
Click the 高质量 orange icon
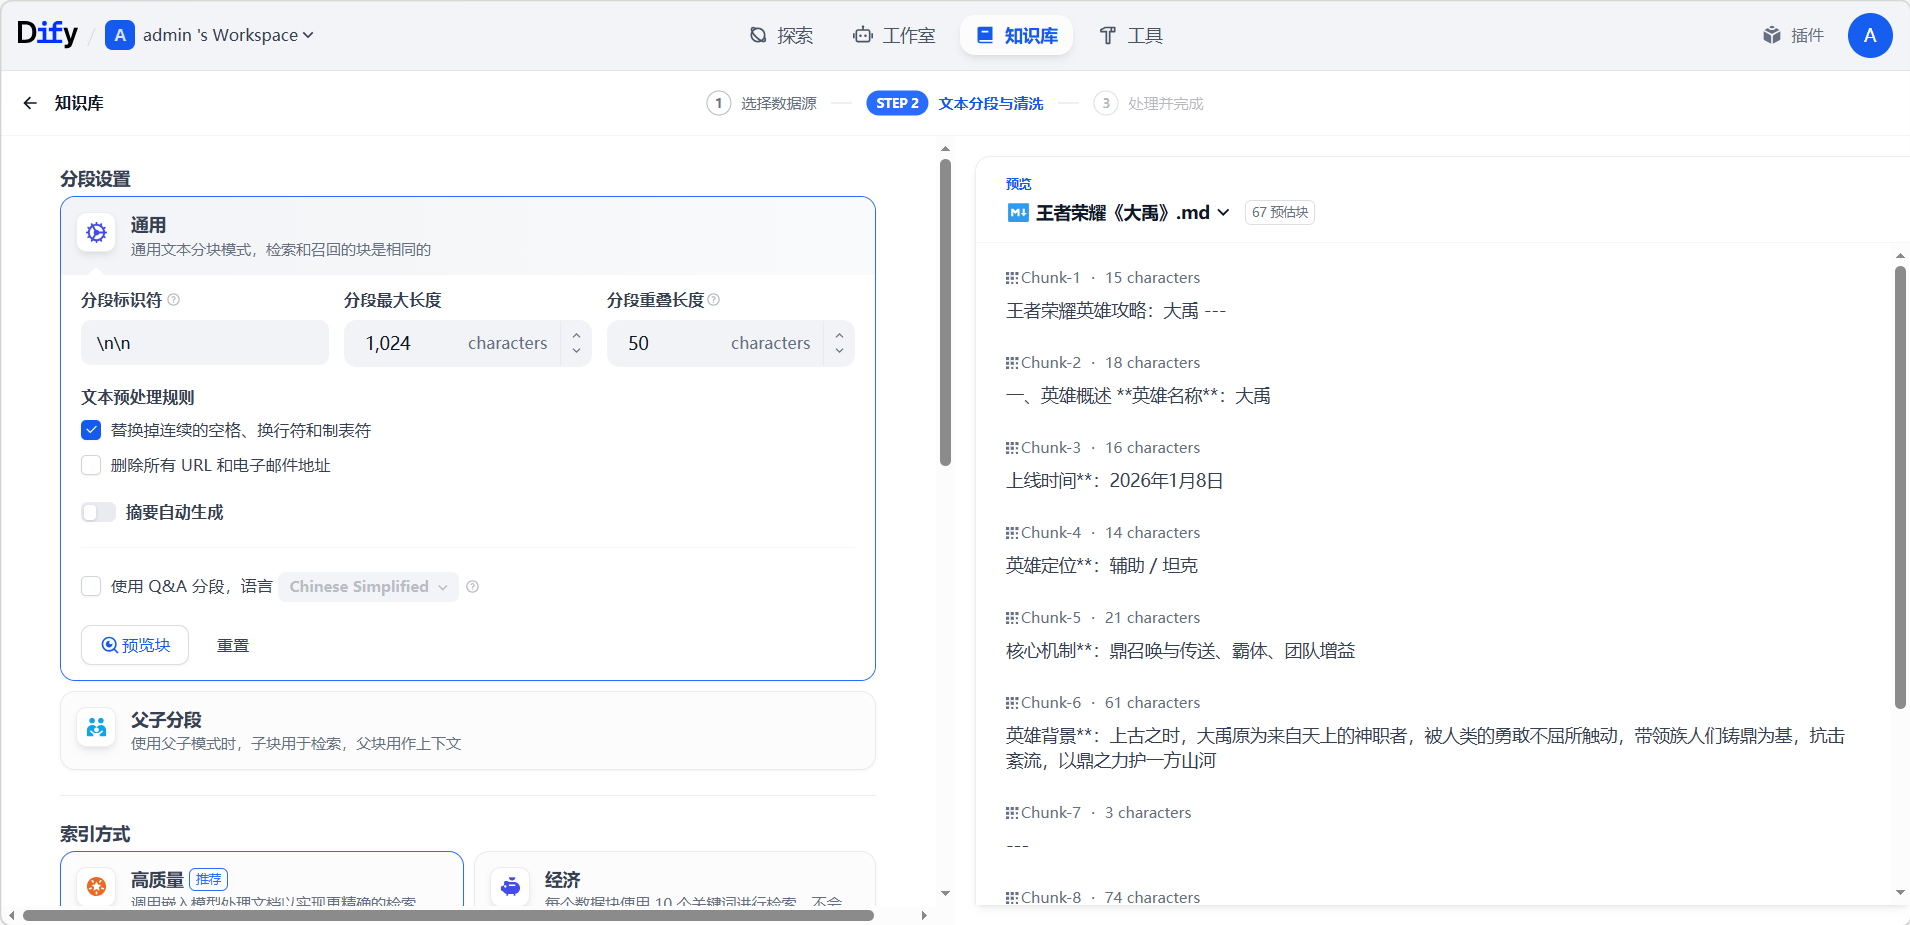point(96,886)
